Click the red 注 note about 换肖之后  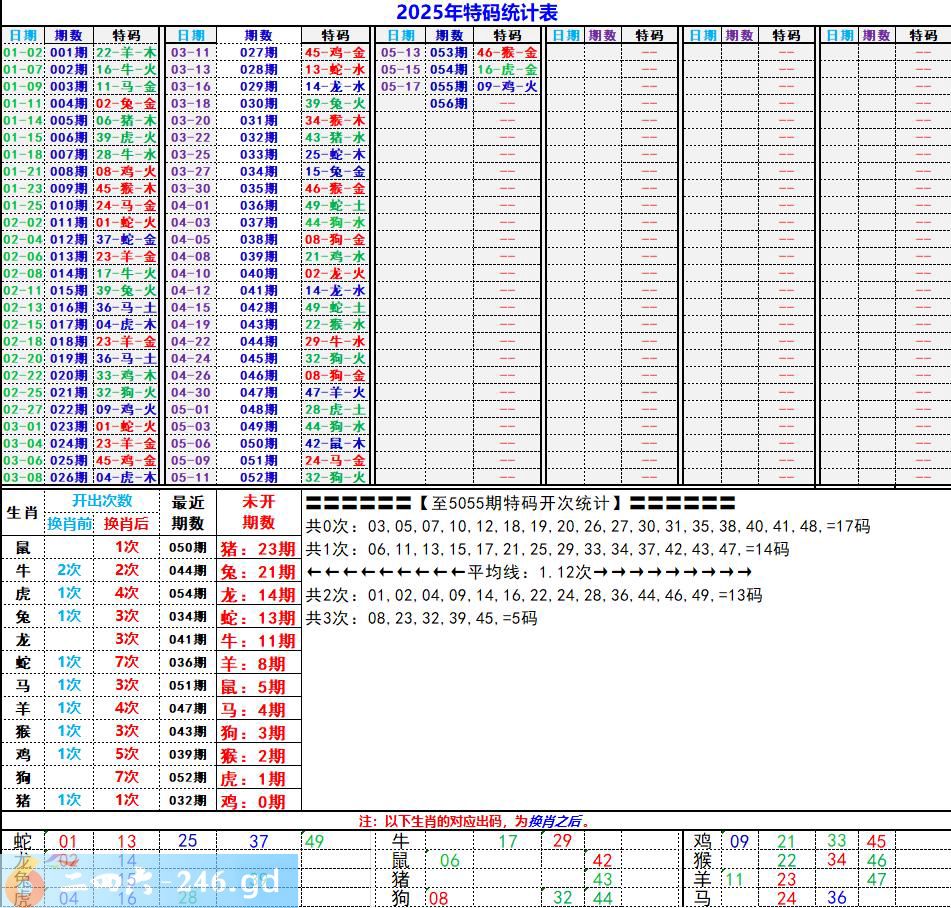point(475,821)
